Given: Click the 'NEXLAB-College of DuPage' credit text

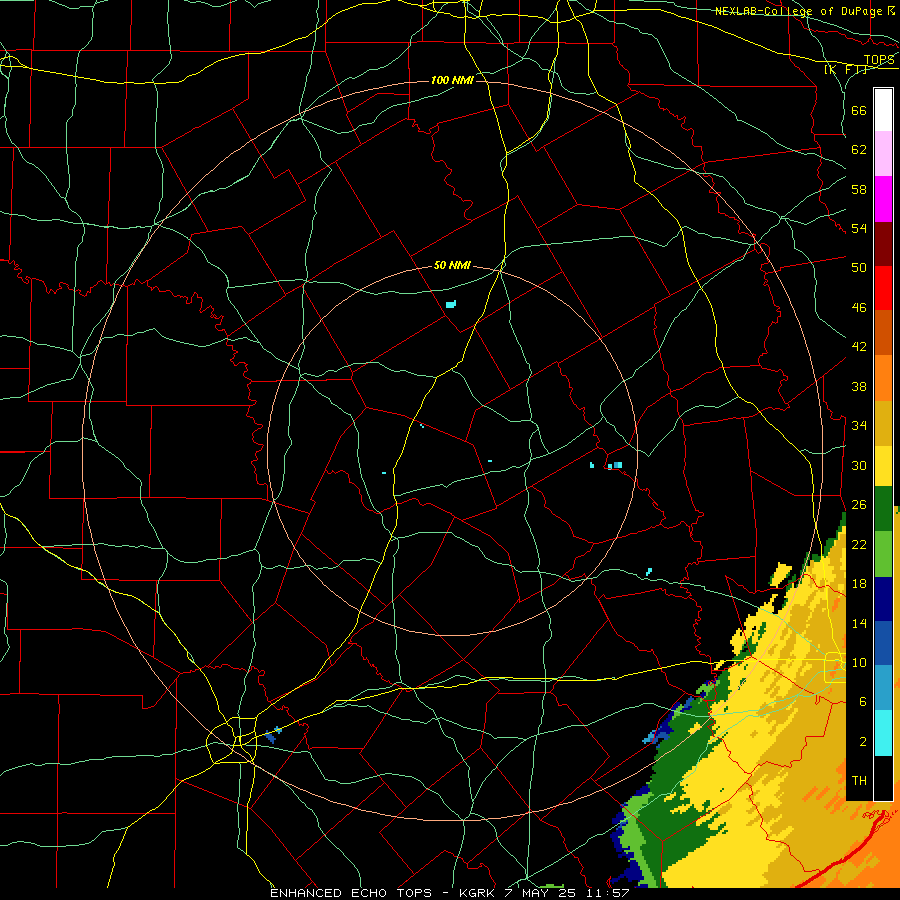Looking at the screenshot, I should 799,11.
